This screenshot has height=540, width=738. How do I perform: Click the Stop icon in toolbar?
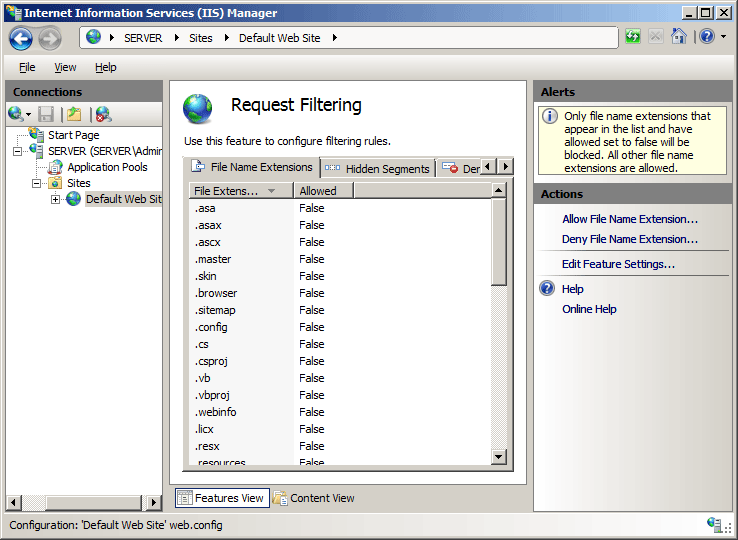pyautogui.click(x=656, y=36)
